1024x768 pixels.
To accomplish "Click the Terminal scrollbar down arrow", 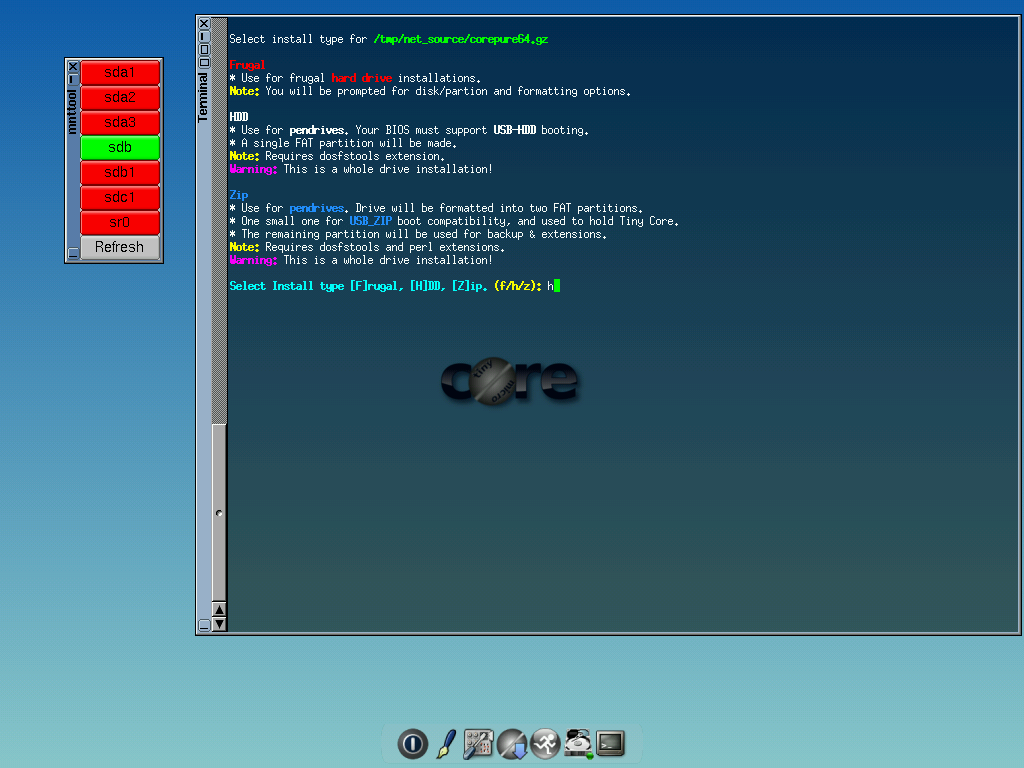I will pos(219,624).
